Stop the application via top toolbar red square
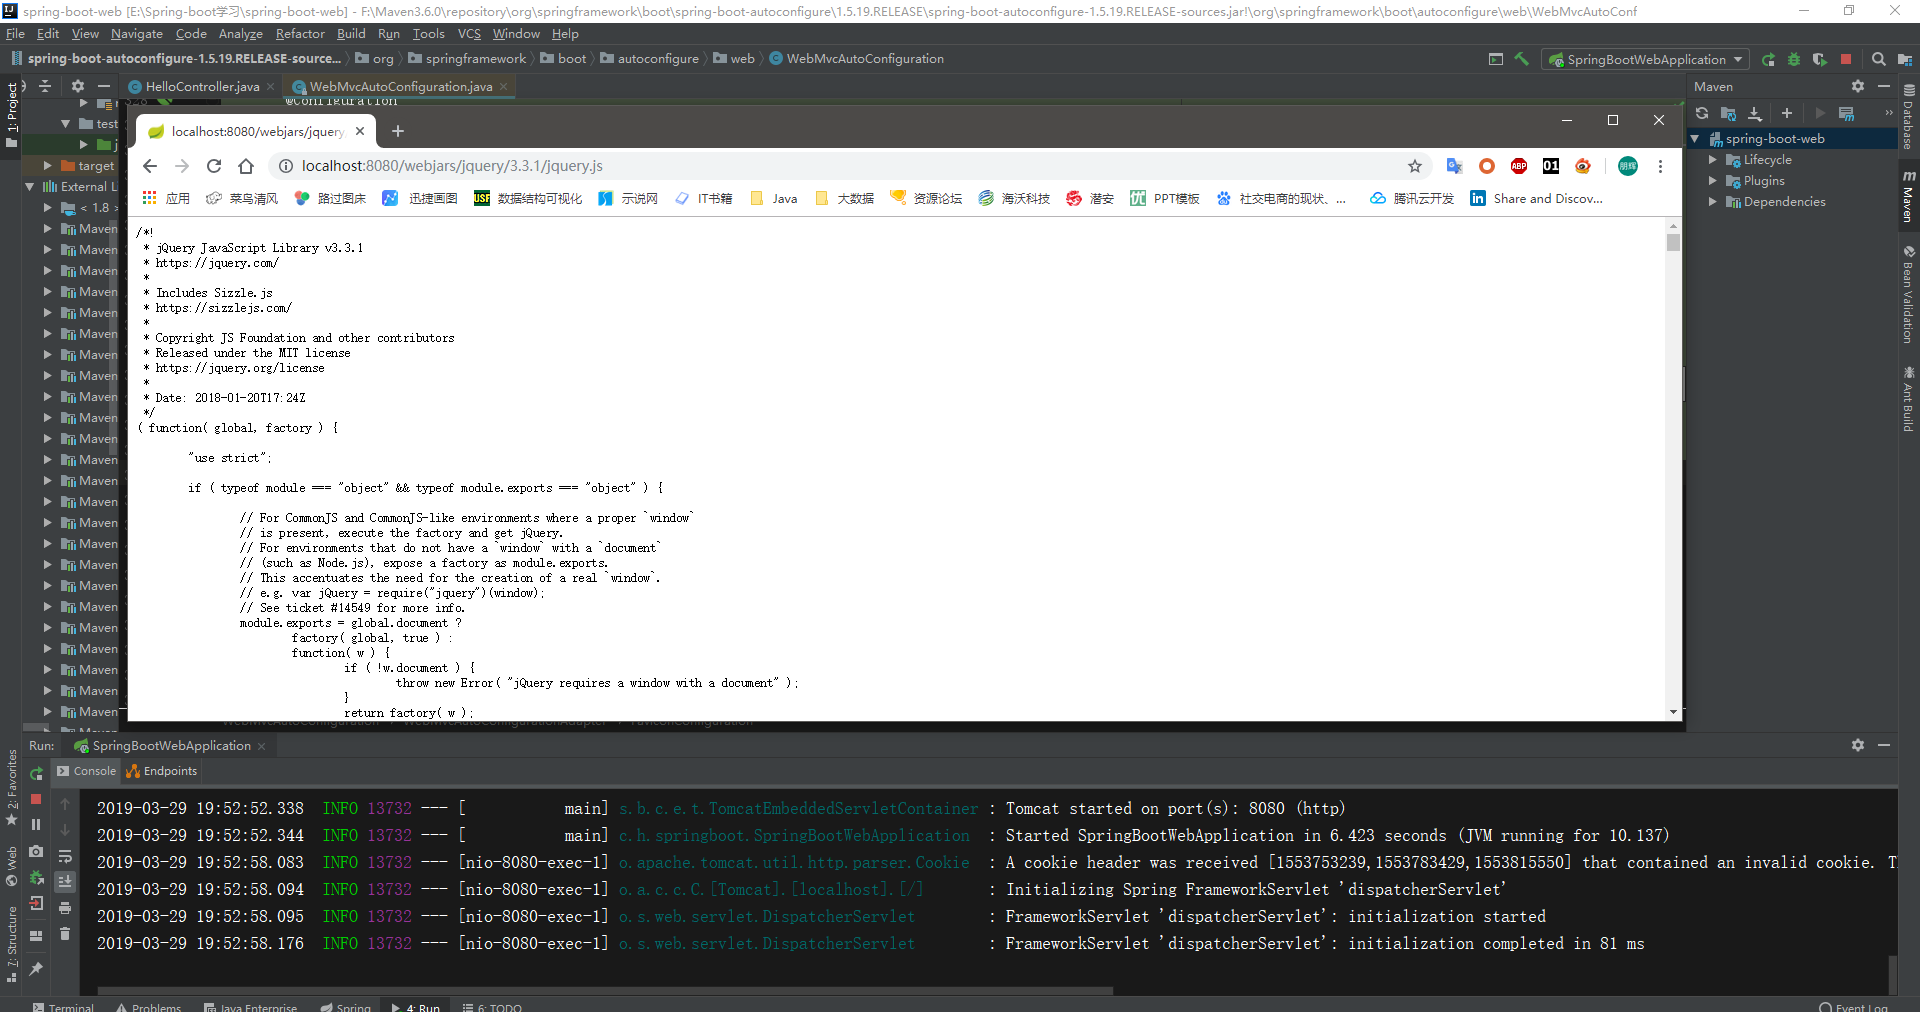Viewport: 1920px width, 1012px height. (x=1846, y=59)
